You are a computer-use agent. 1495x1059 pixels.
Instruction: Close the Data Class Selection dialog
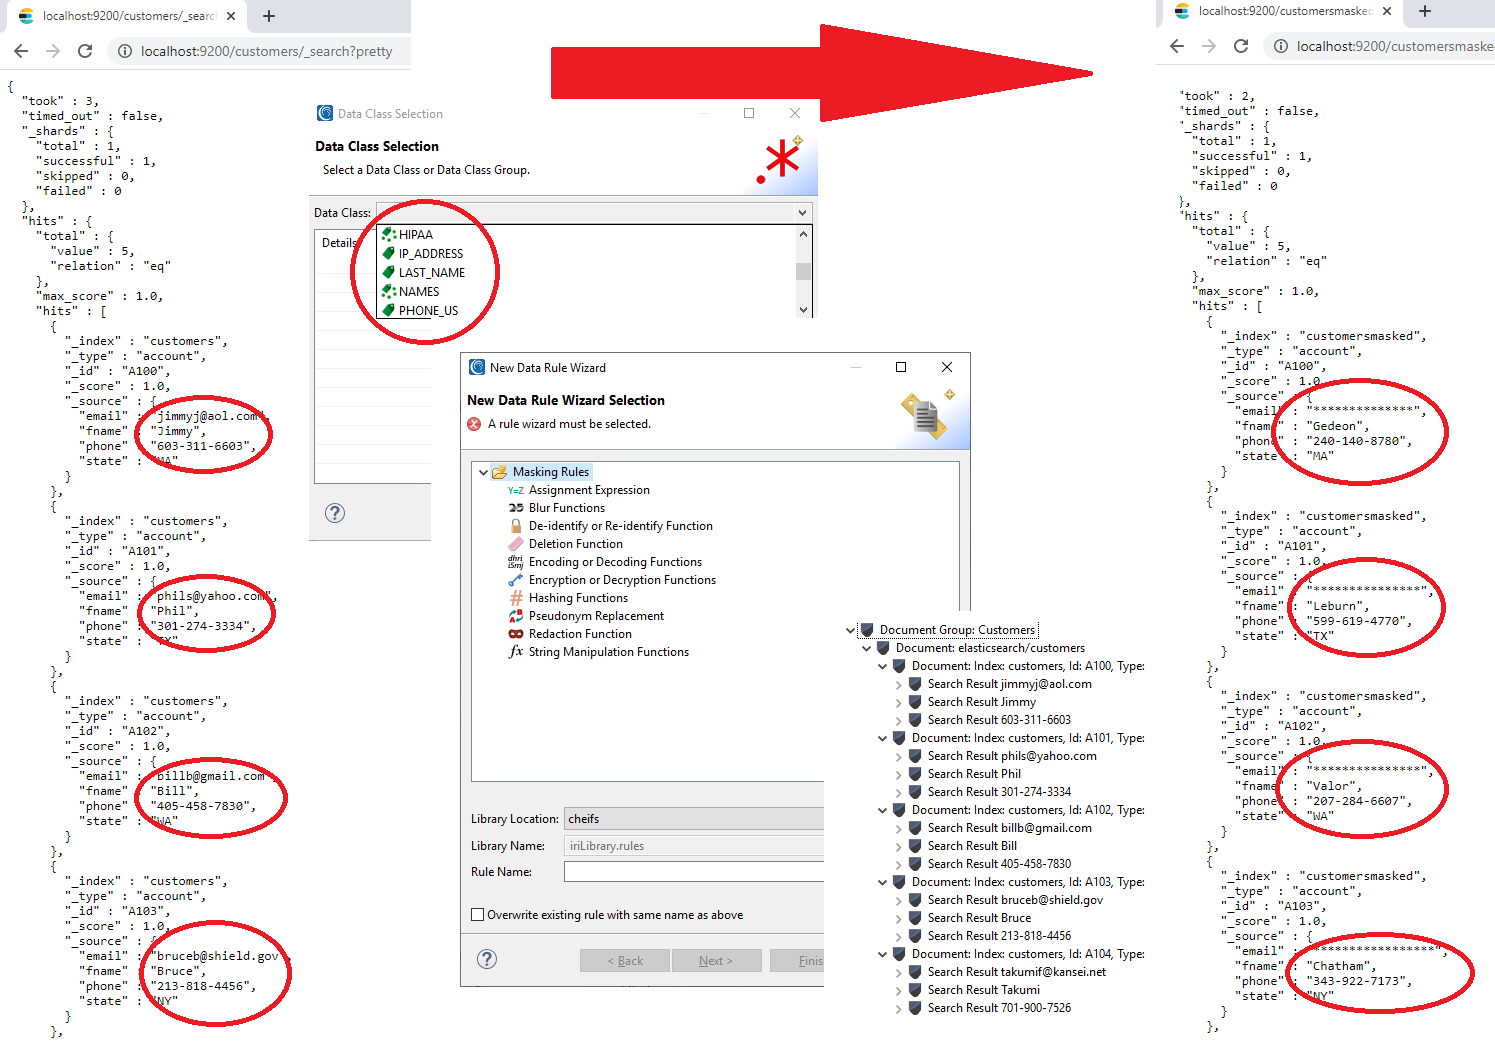pos(795,113)
